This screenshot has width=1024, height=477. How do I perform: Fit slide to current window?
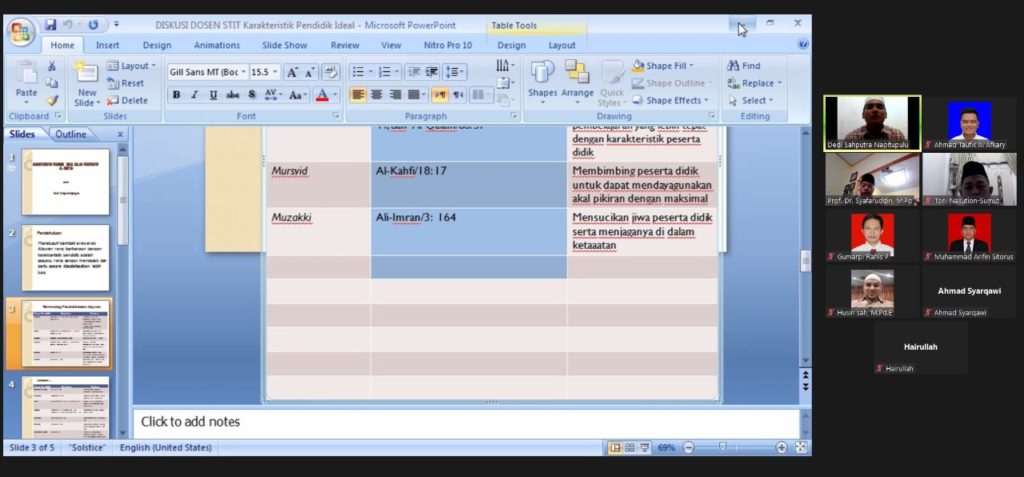tap(801, 448)
